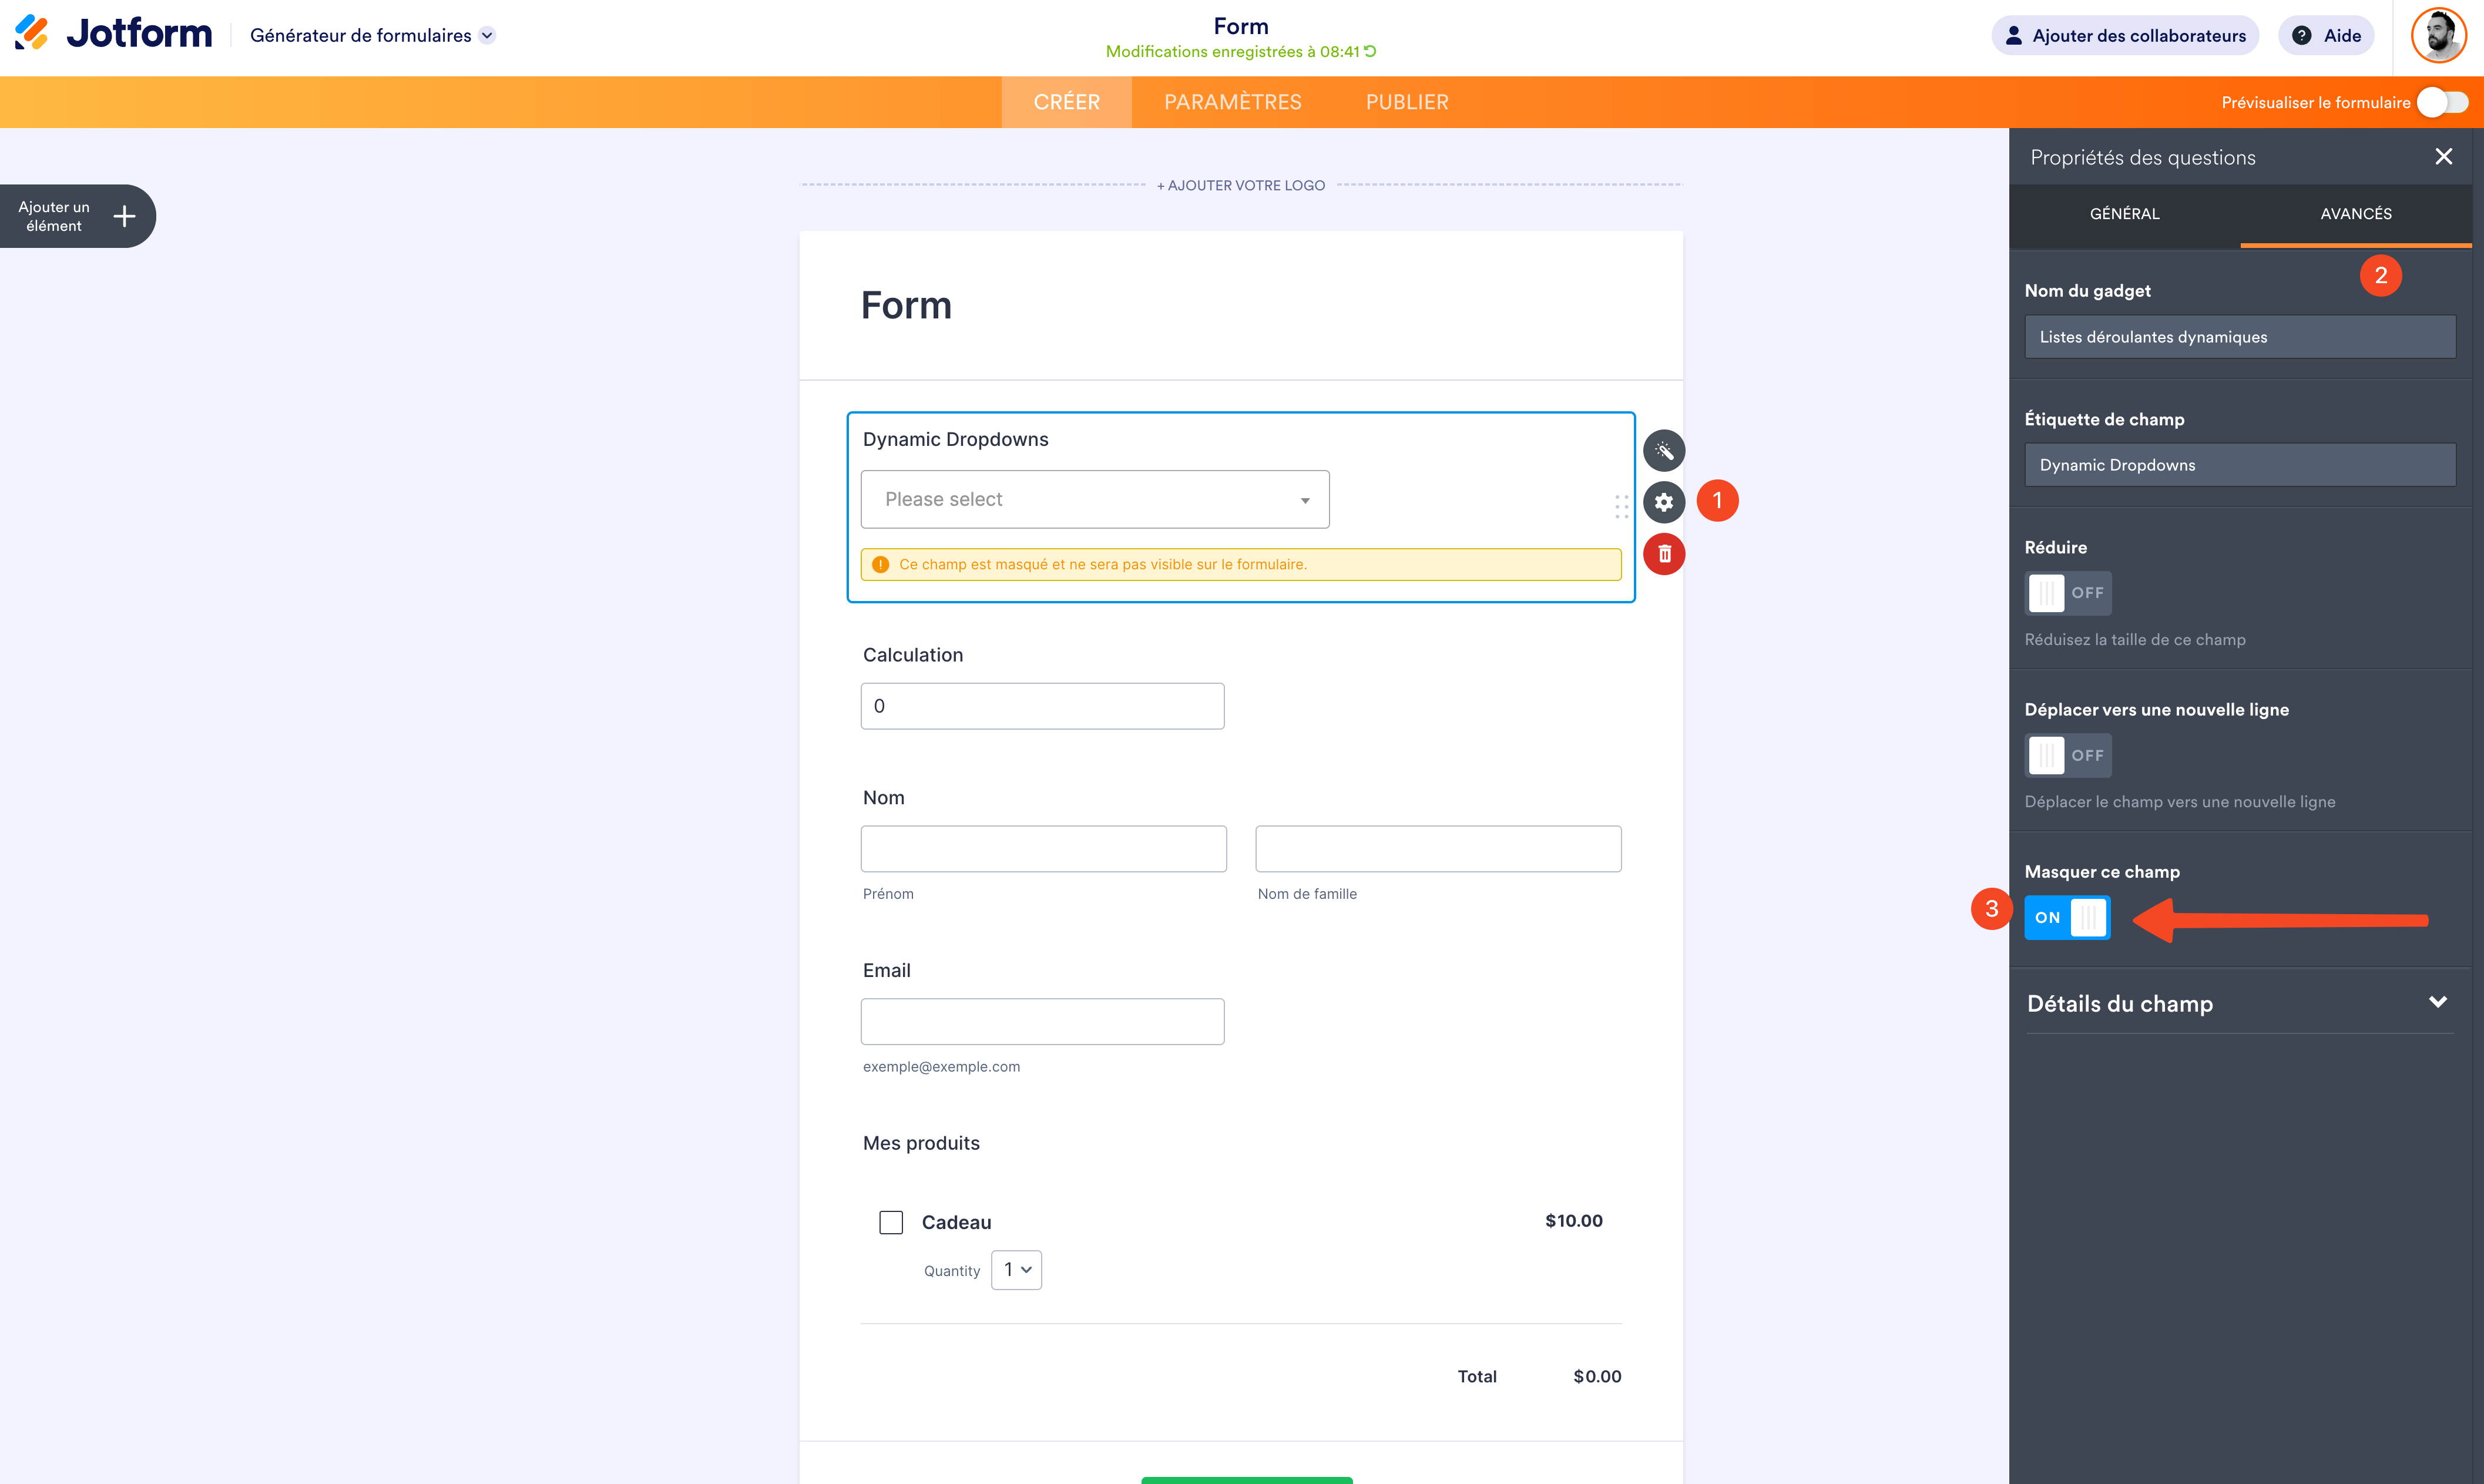Open the Quantity dropdown

pyautogui.click(x=1016, y=1270)
